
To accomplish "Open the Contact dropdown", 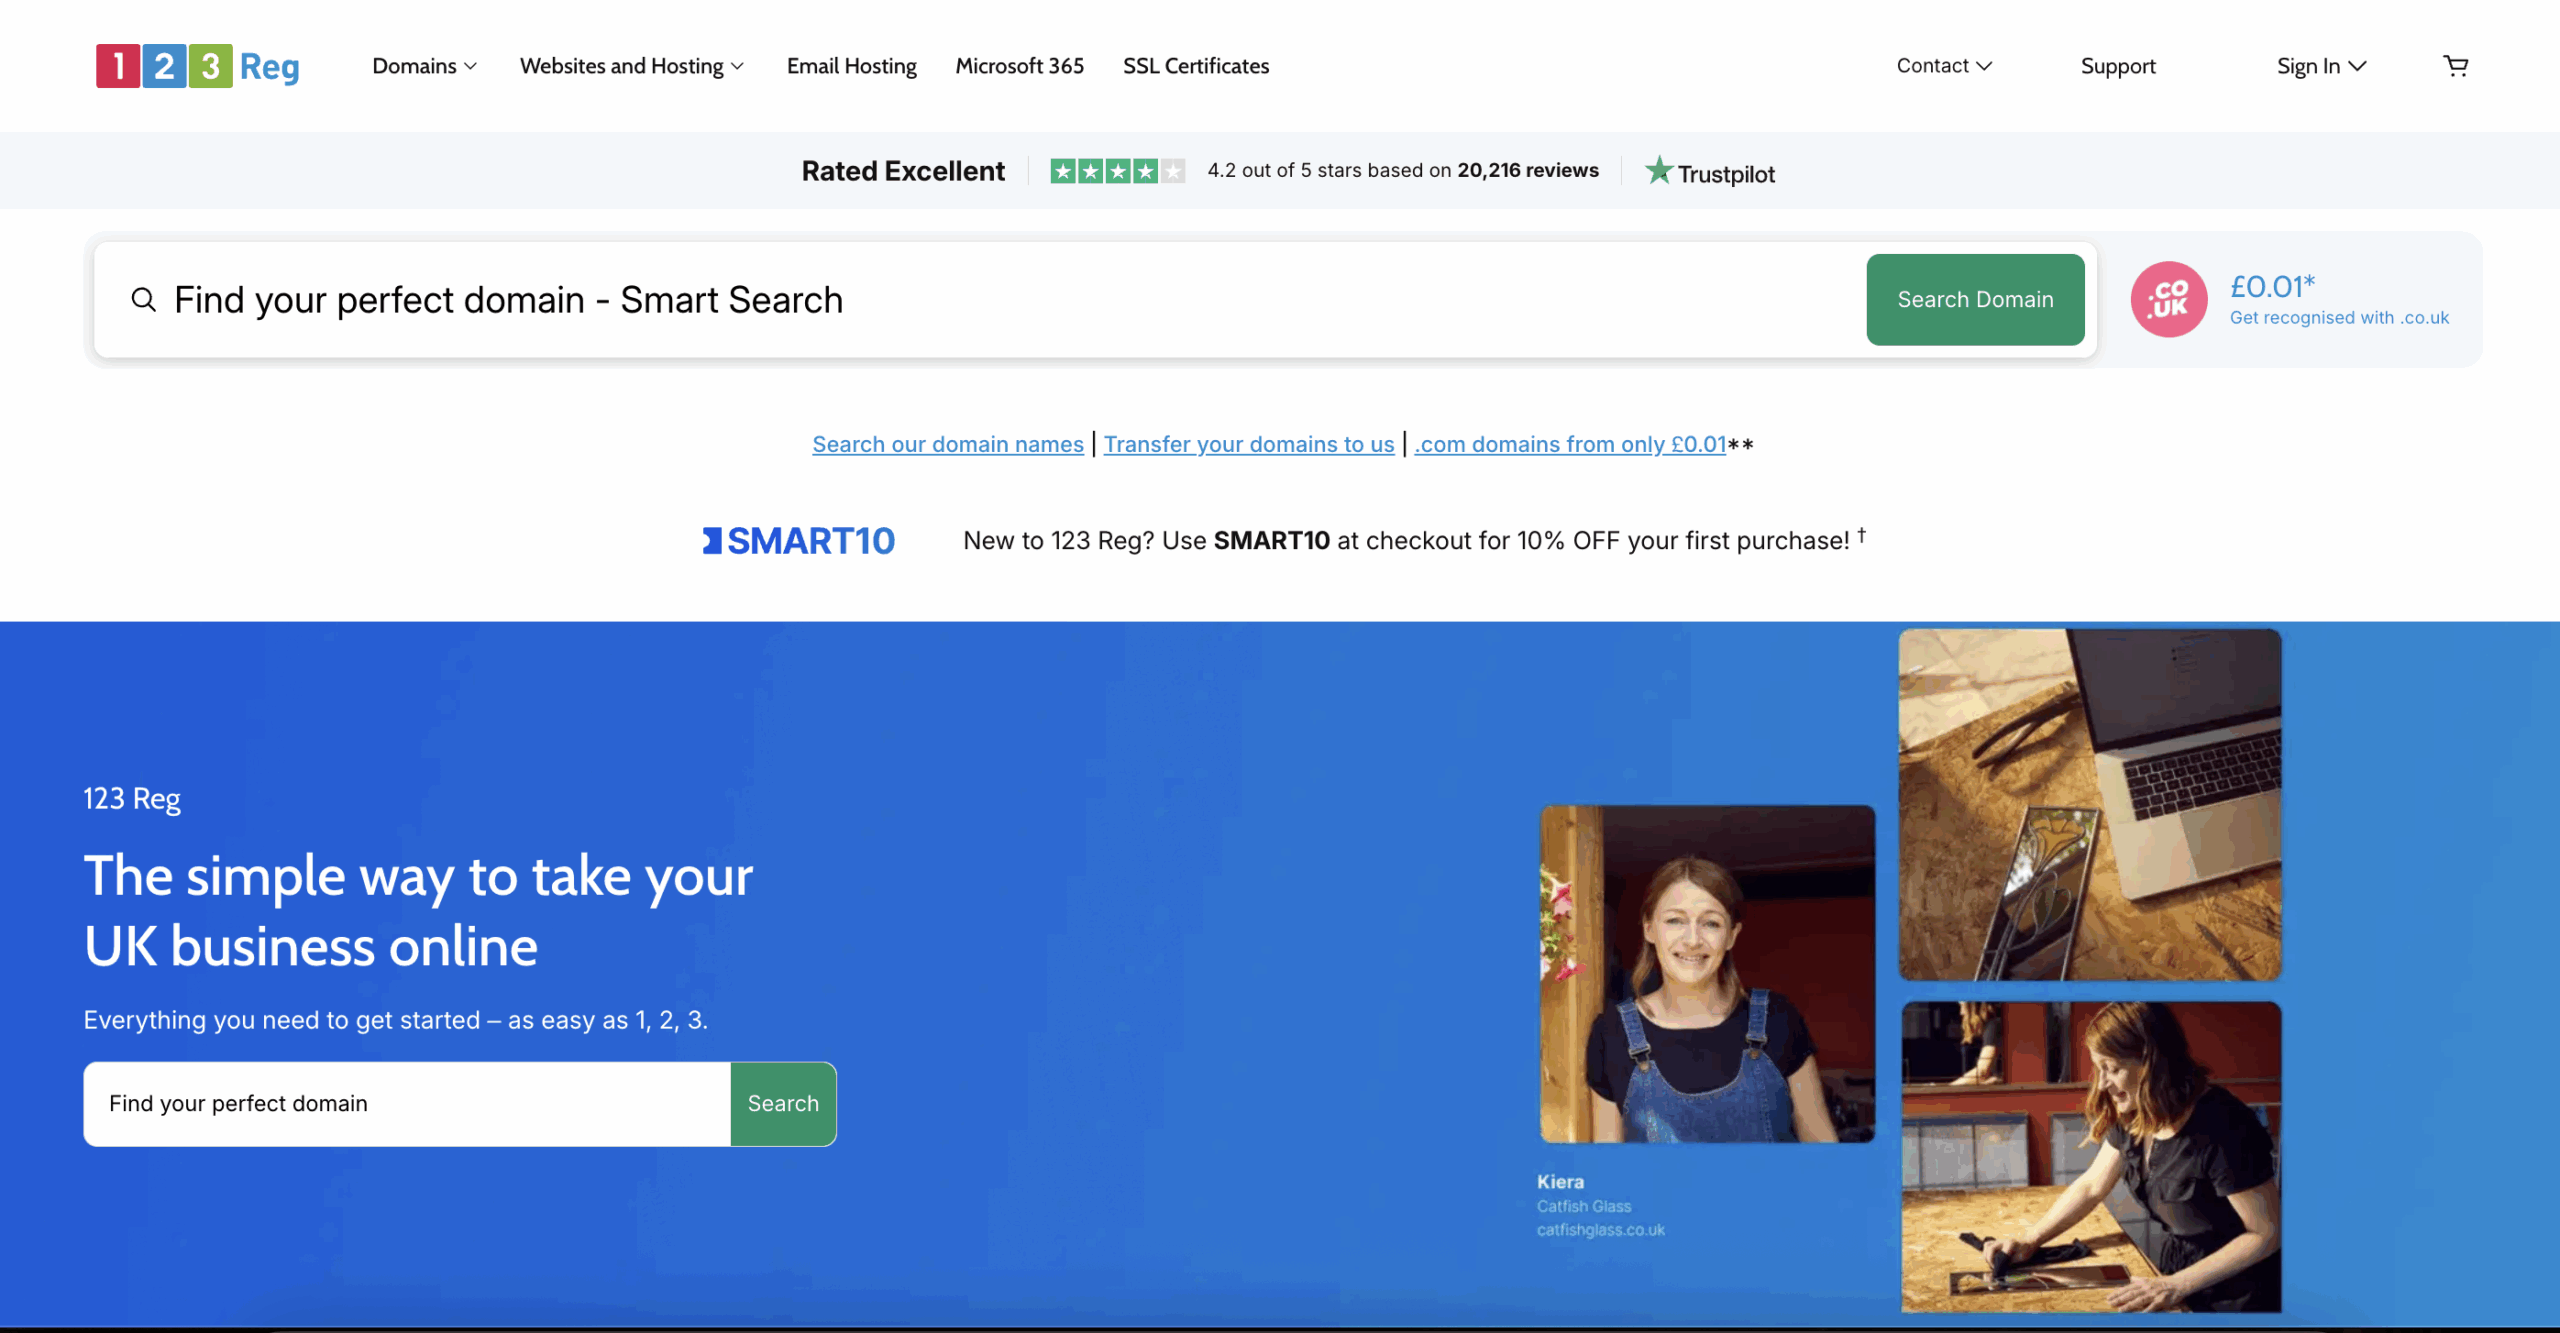I will [1943, 66].
